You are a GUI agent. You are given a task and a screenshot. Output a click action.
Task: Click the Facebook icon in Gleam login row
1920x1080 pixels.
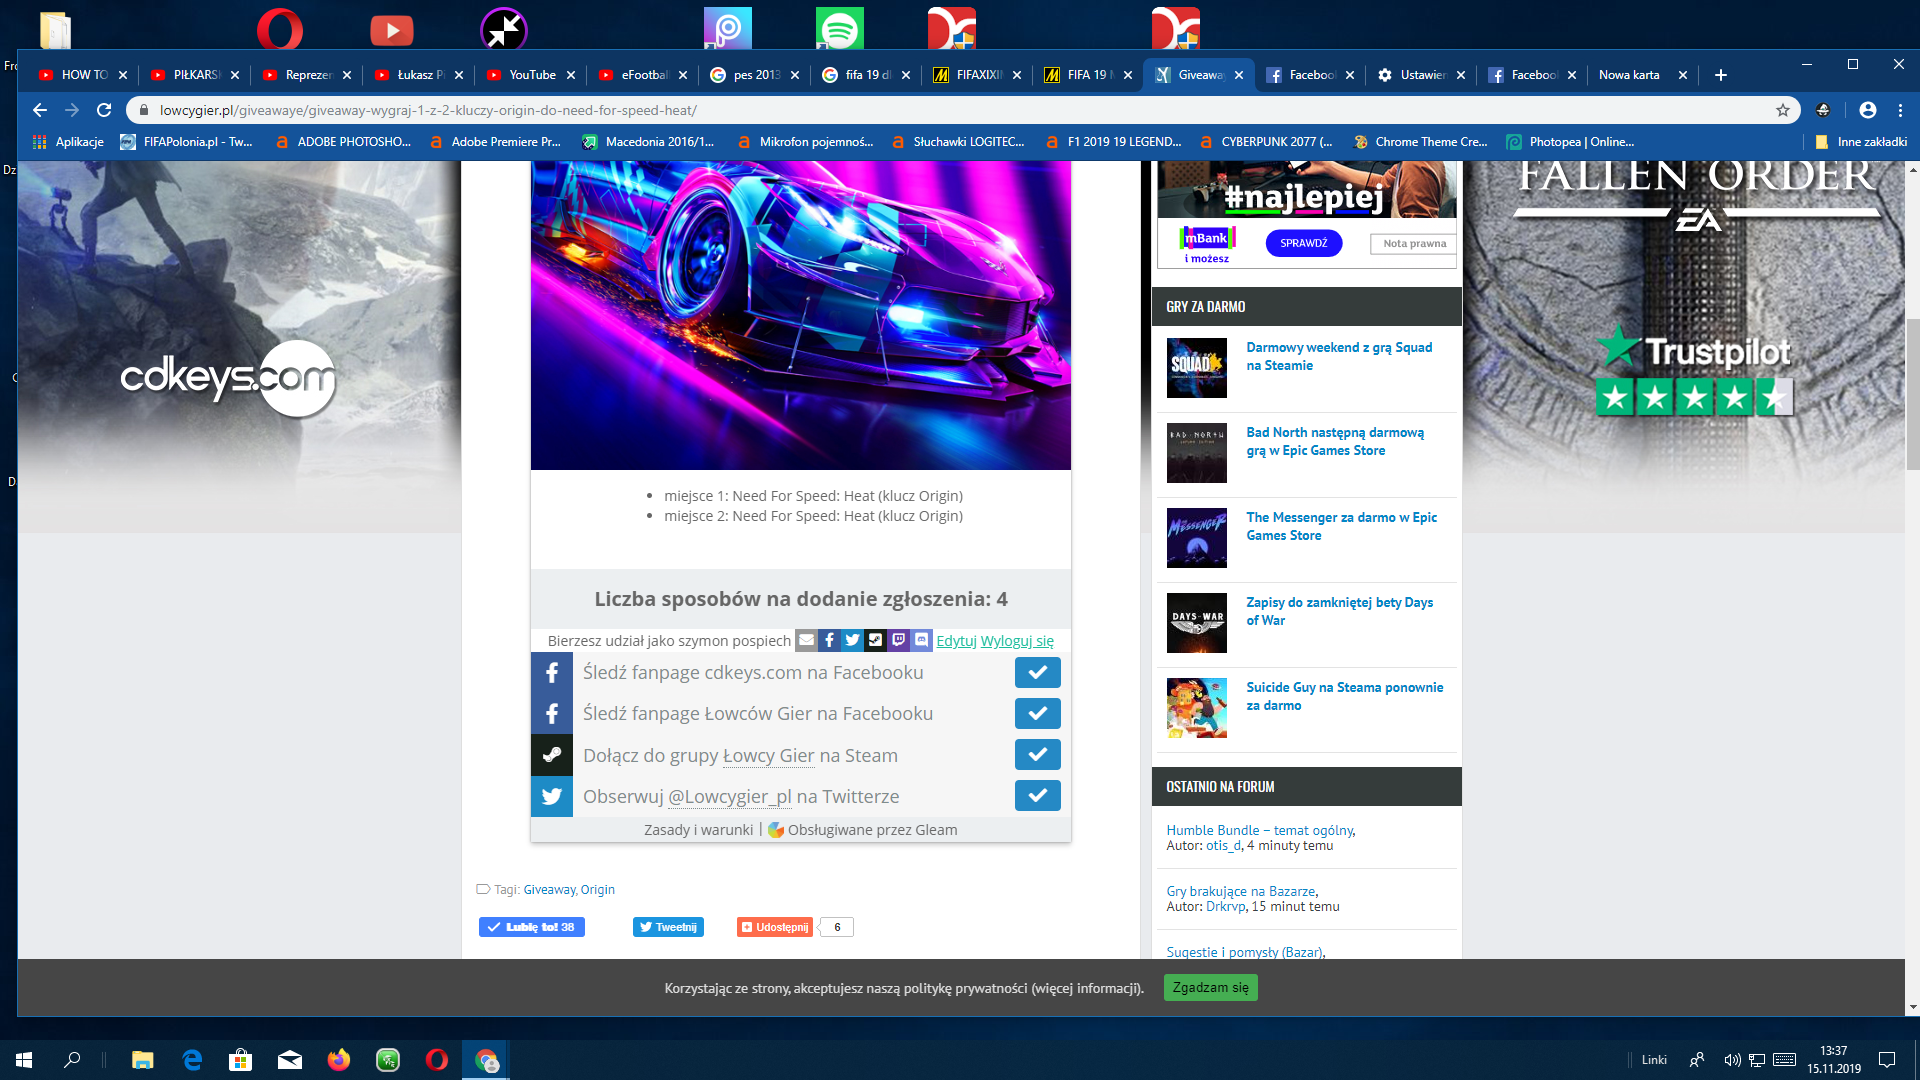(829, 640)
